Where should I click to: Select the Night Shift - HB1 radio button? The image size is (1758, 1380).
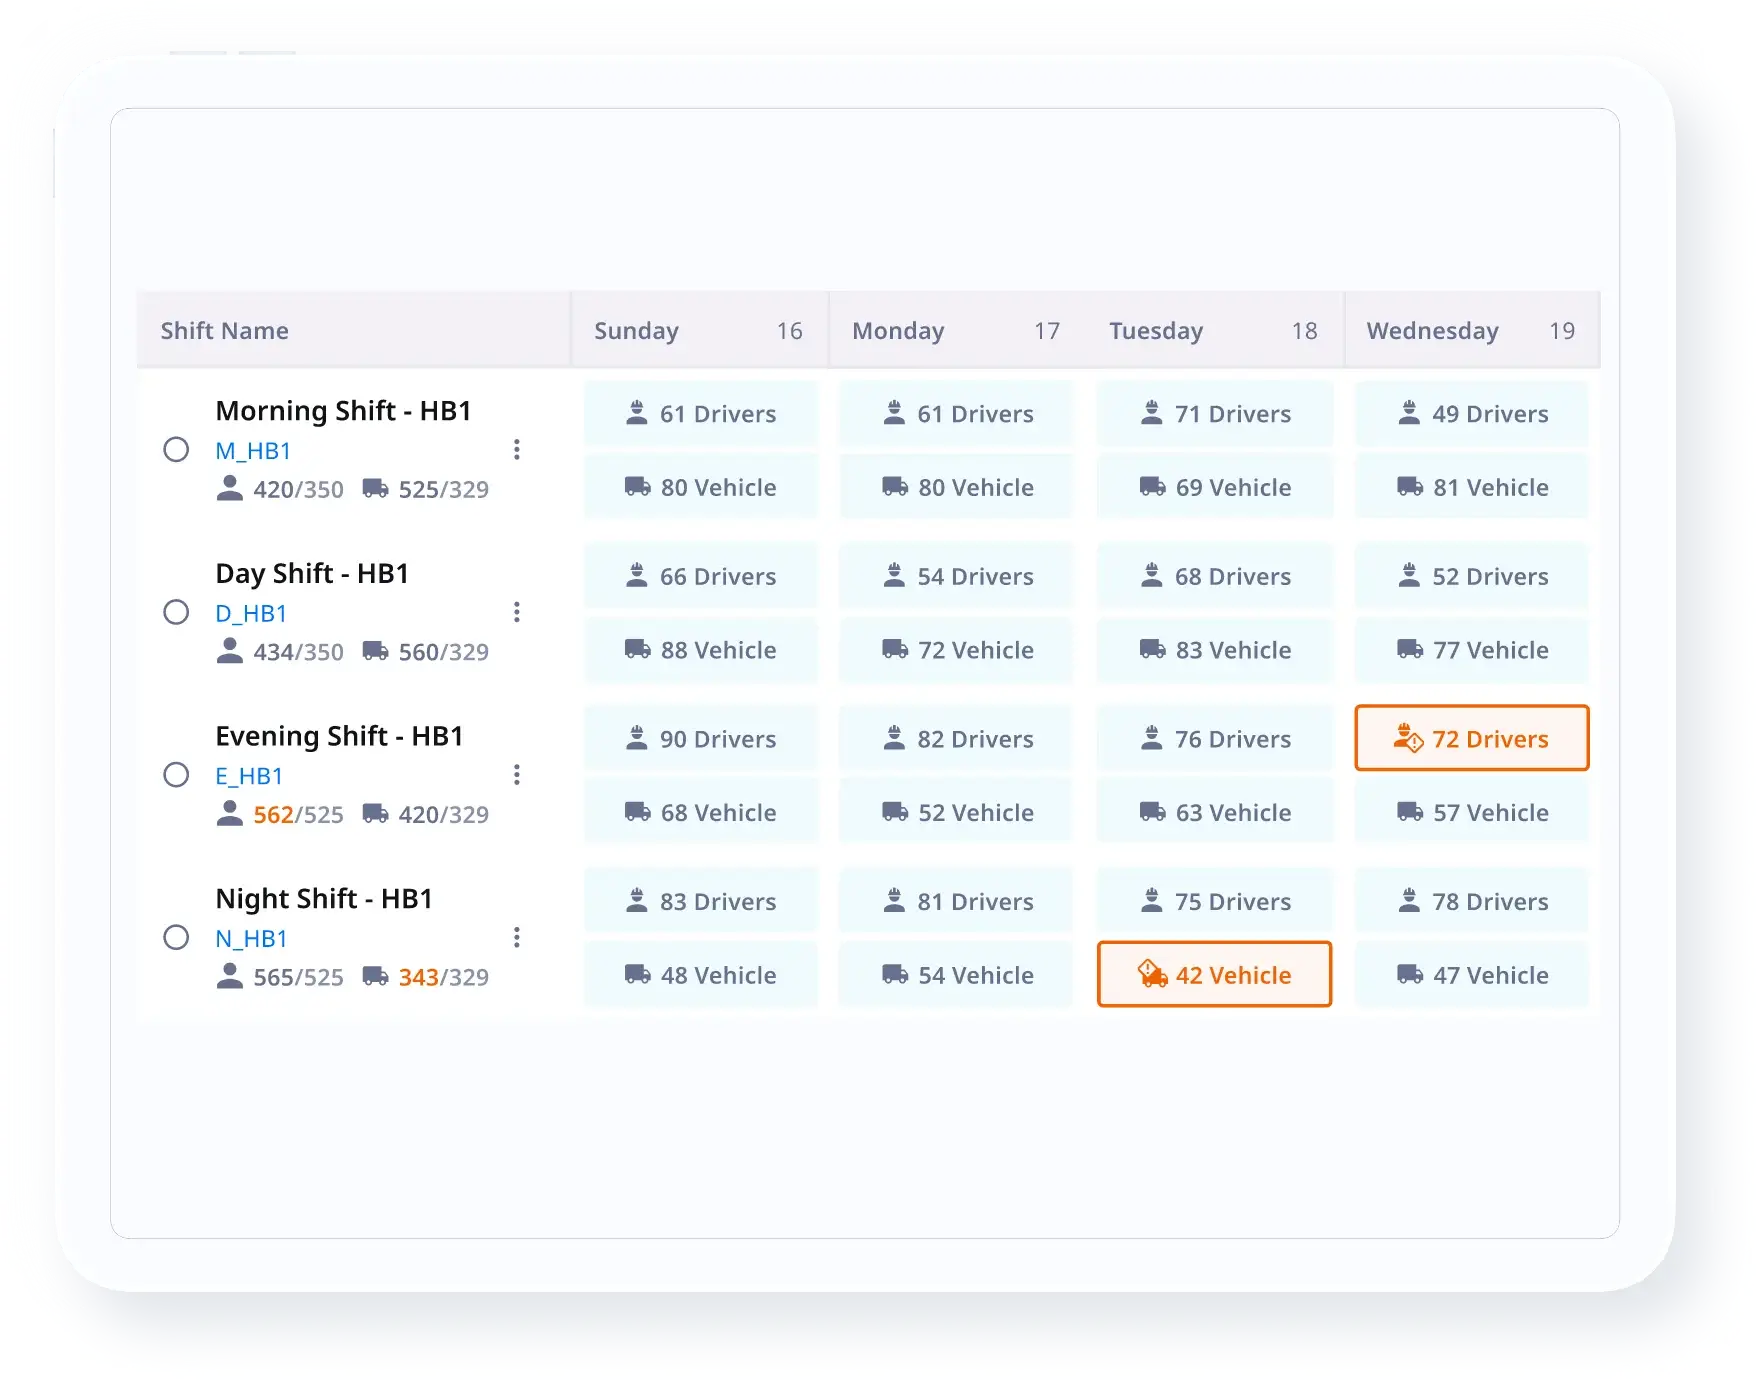pos(176,937)
